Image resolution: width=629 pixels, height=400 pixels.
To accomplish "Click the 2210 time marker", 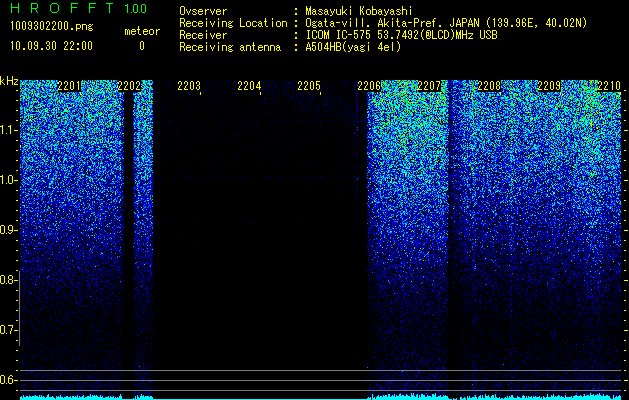I will click(x=609, y=86).
